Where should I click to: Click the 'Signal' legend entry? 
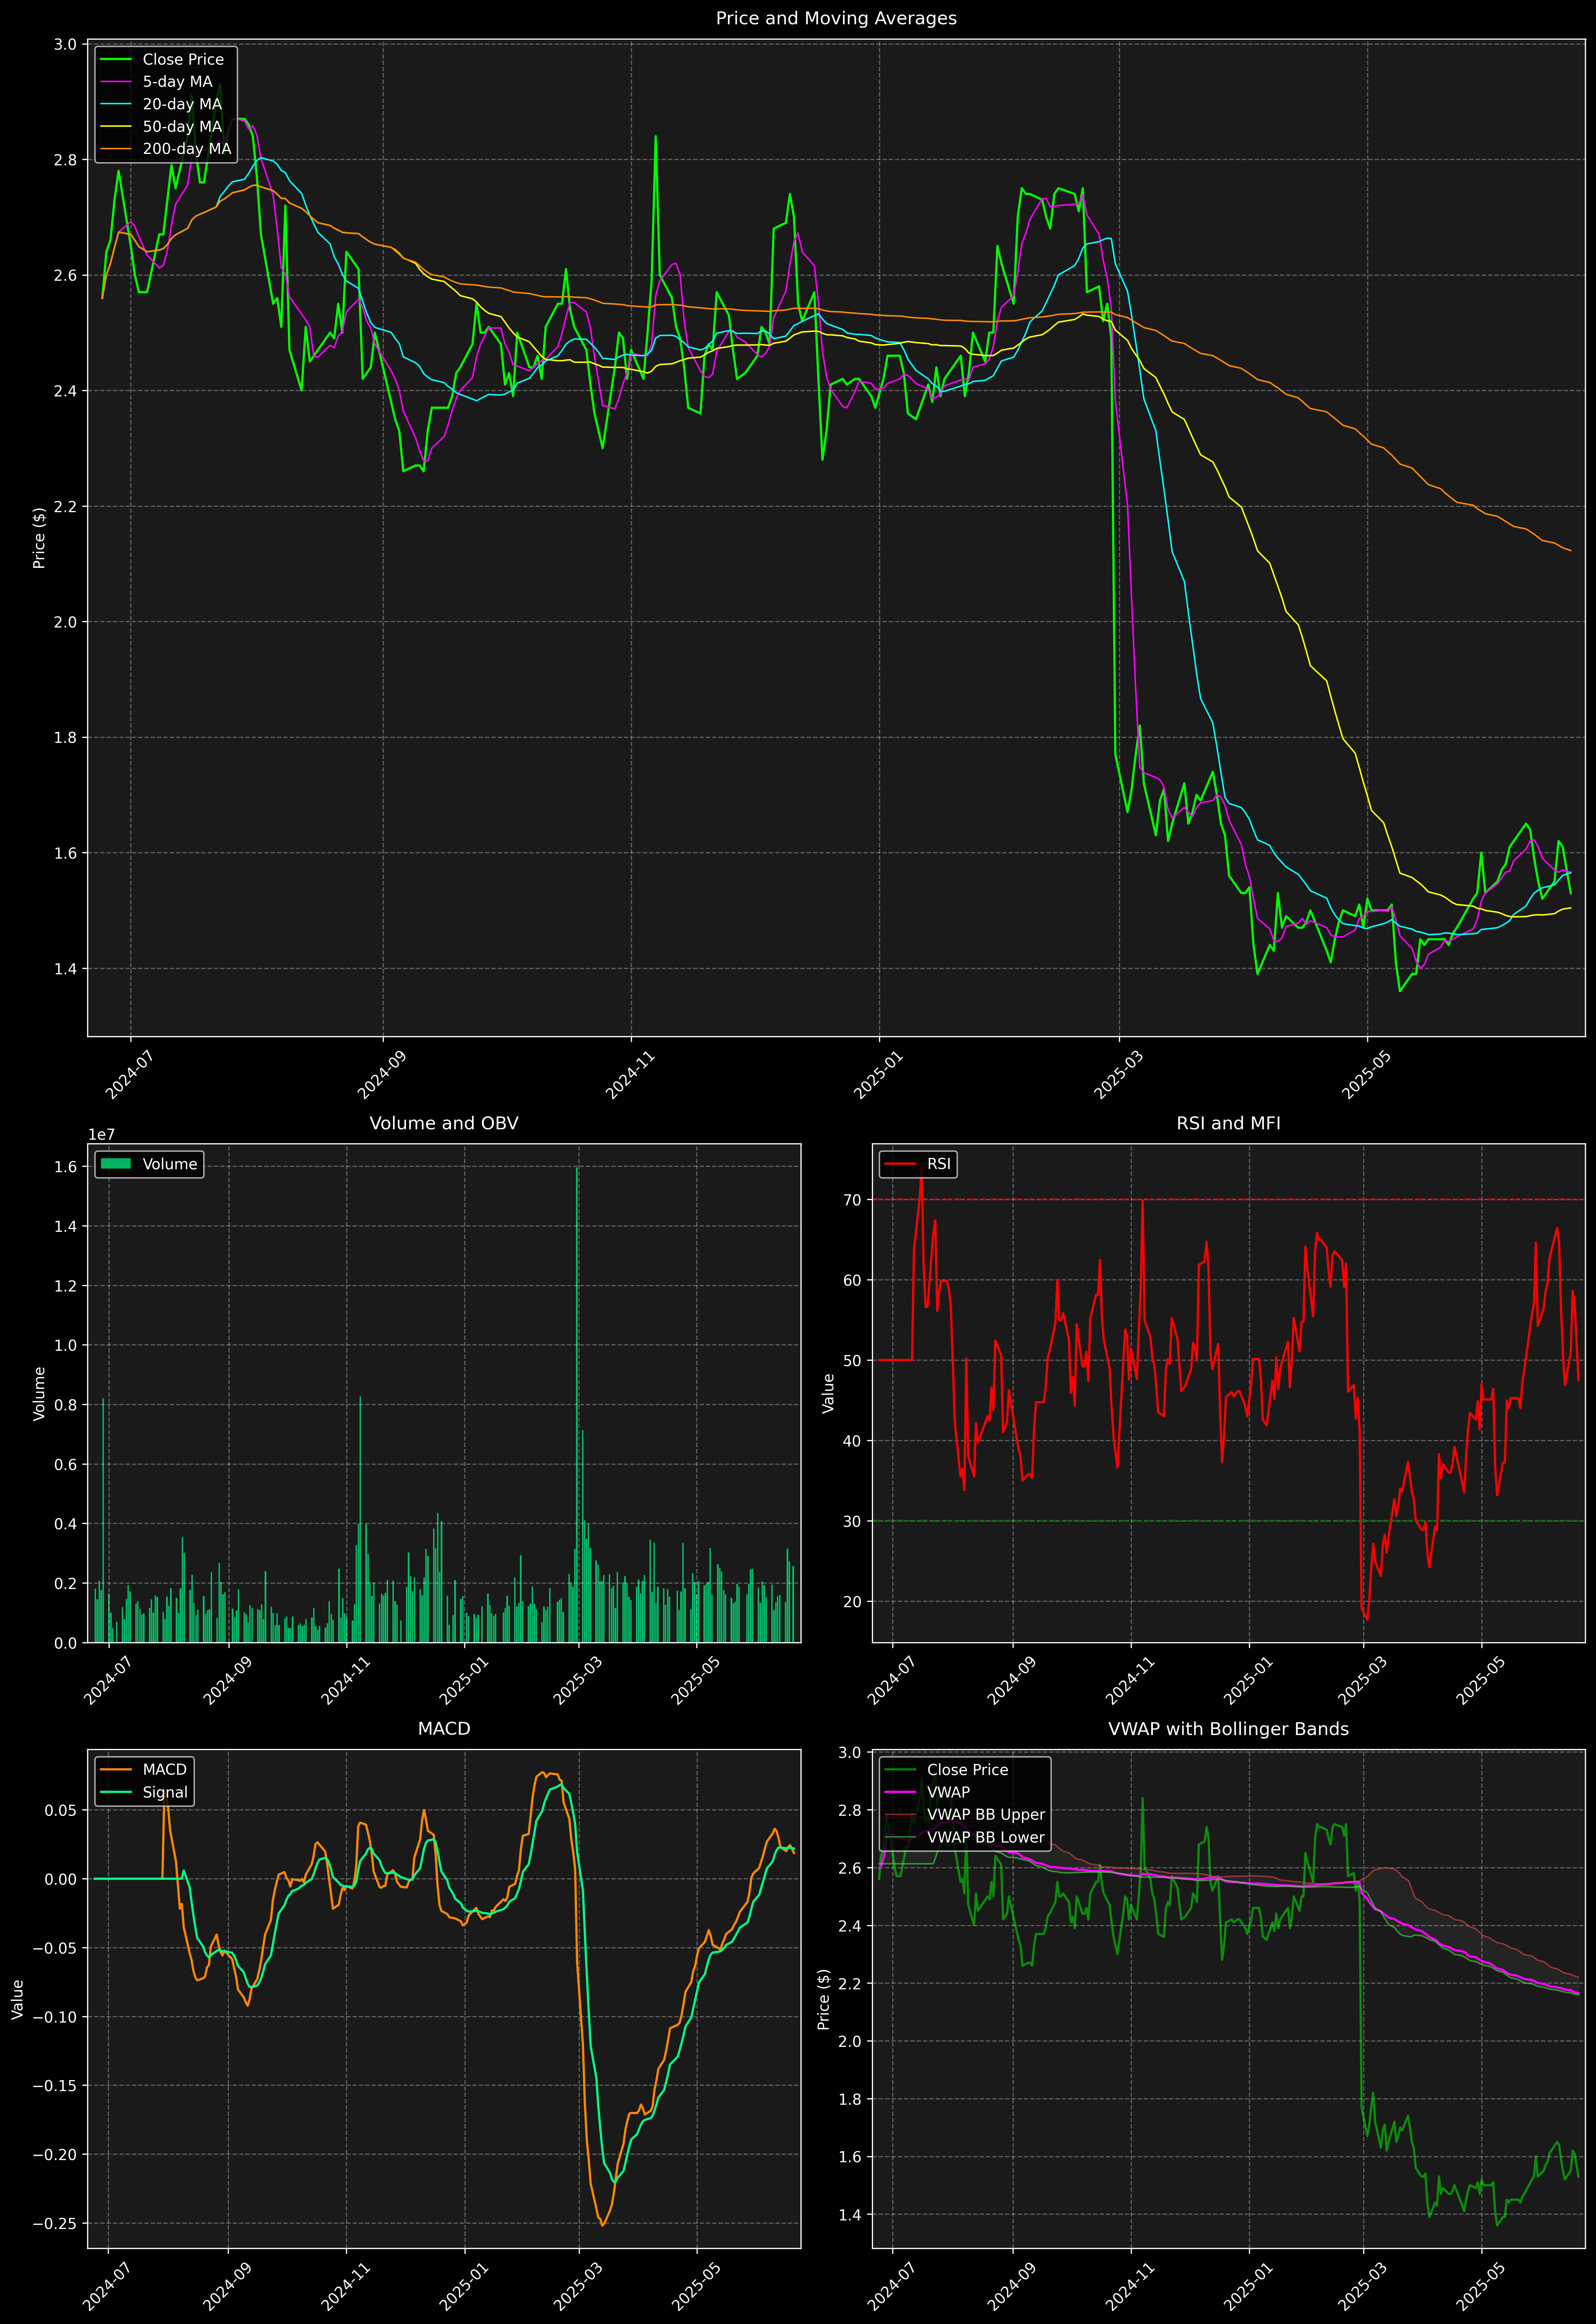[165, 1792]
